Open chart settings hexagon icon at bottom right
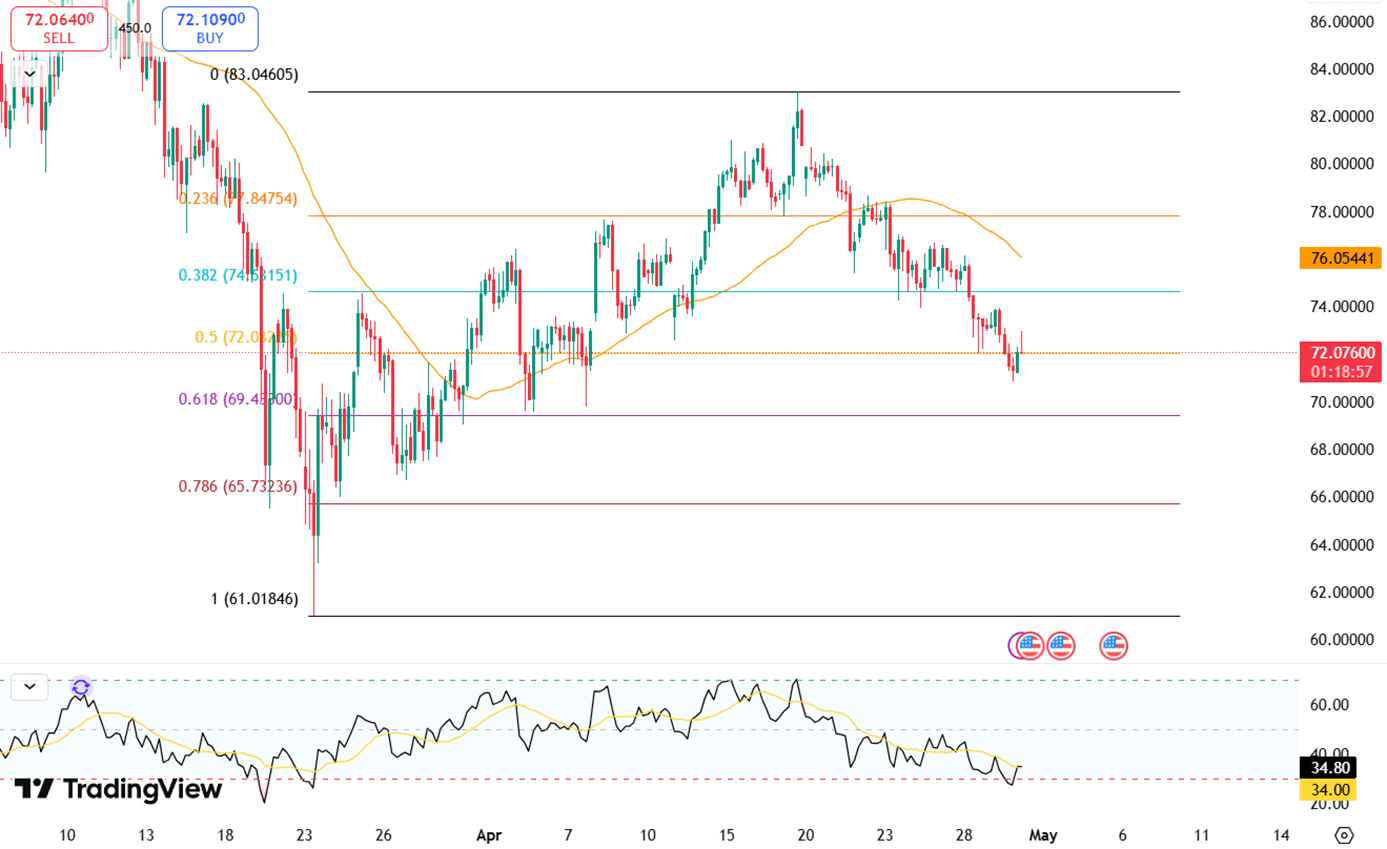 1344,835
